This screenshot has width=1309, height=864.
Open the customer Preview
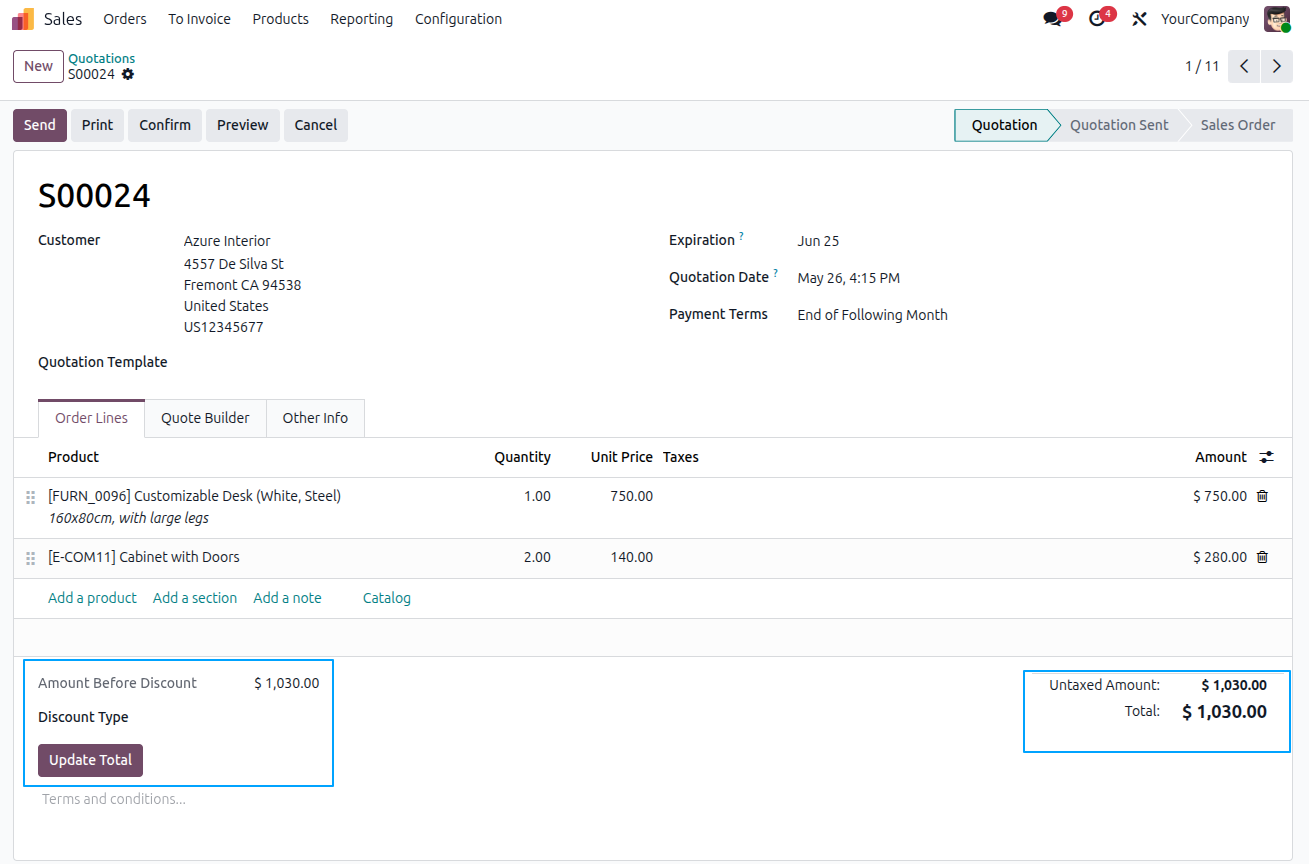243,125
